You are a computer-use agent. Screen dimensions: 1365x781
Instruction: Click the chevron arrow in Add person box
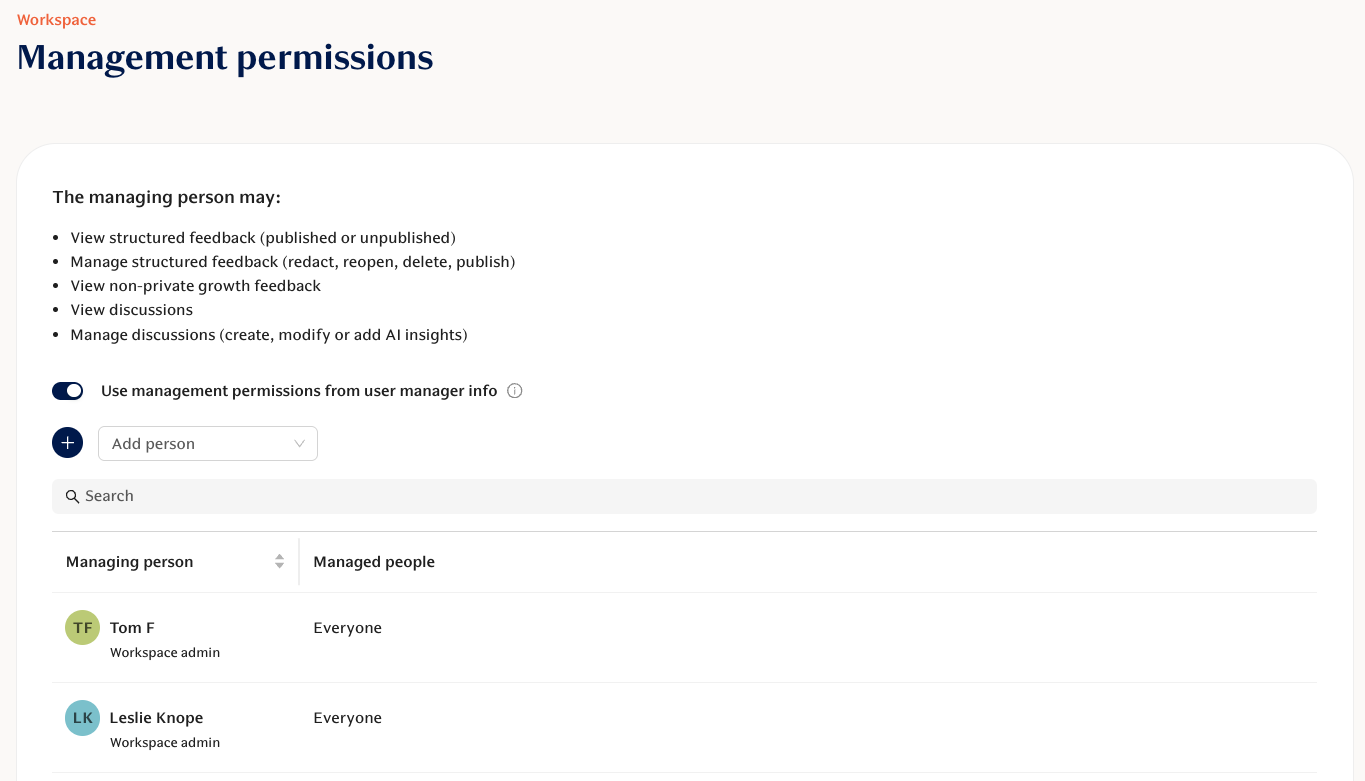299,444
